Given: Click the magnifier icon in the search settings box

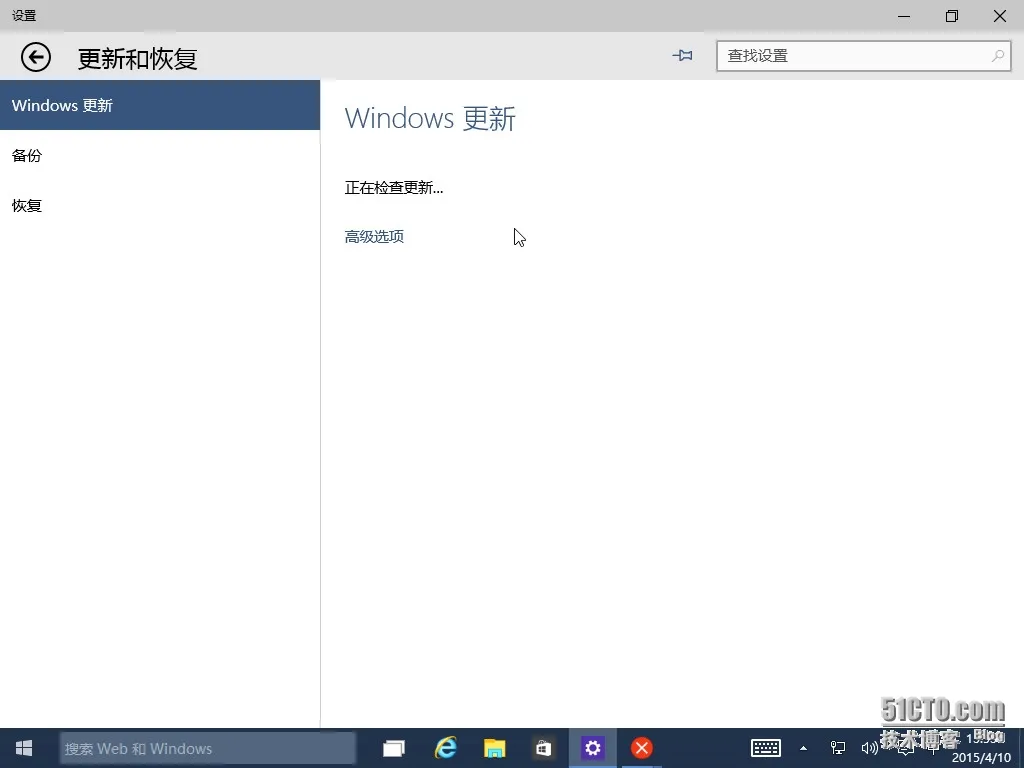Looking at the screenshot, I should click(997, 56).
